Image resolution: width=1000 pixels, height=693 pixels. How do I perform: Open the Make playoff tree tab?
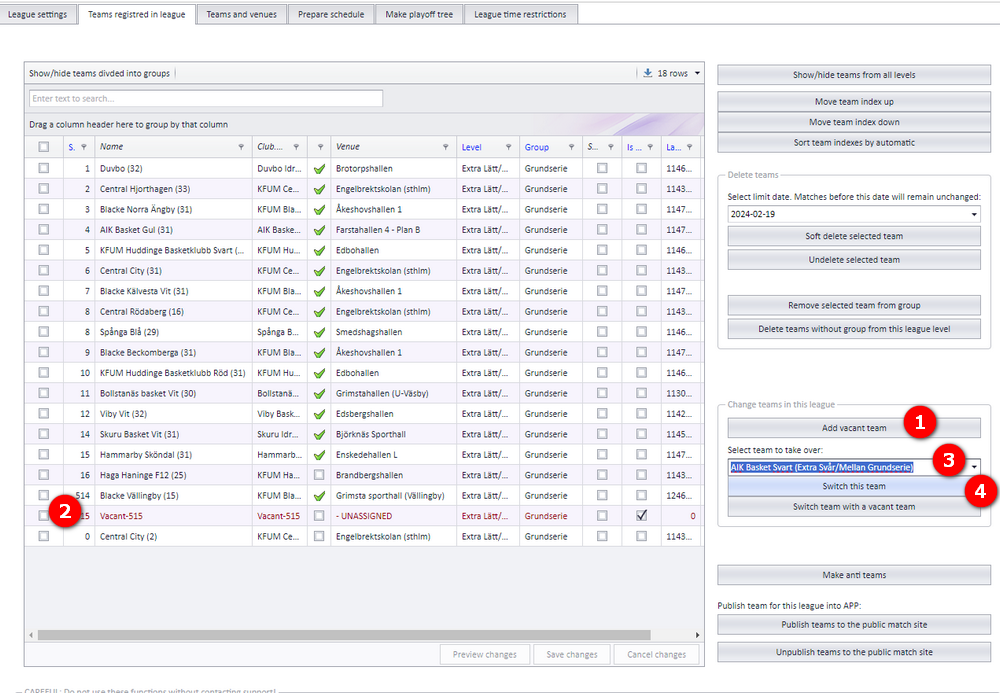coord(419,14)
